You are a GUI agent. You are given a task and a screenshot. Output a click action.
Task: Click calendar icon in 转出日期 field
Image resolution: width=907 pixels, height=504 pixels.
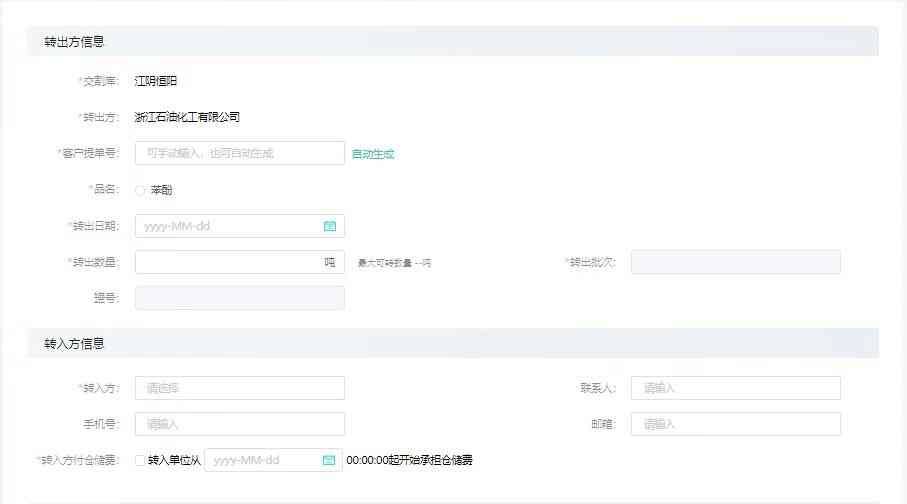point(329,226)
